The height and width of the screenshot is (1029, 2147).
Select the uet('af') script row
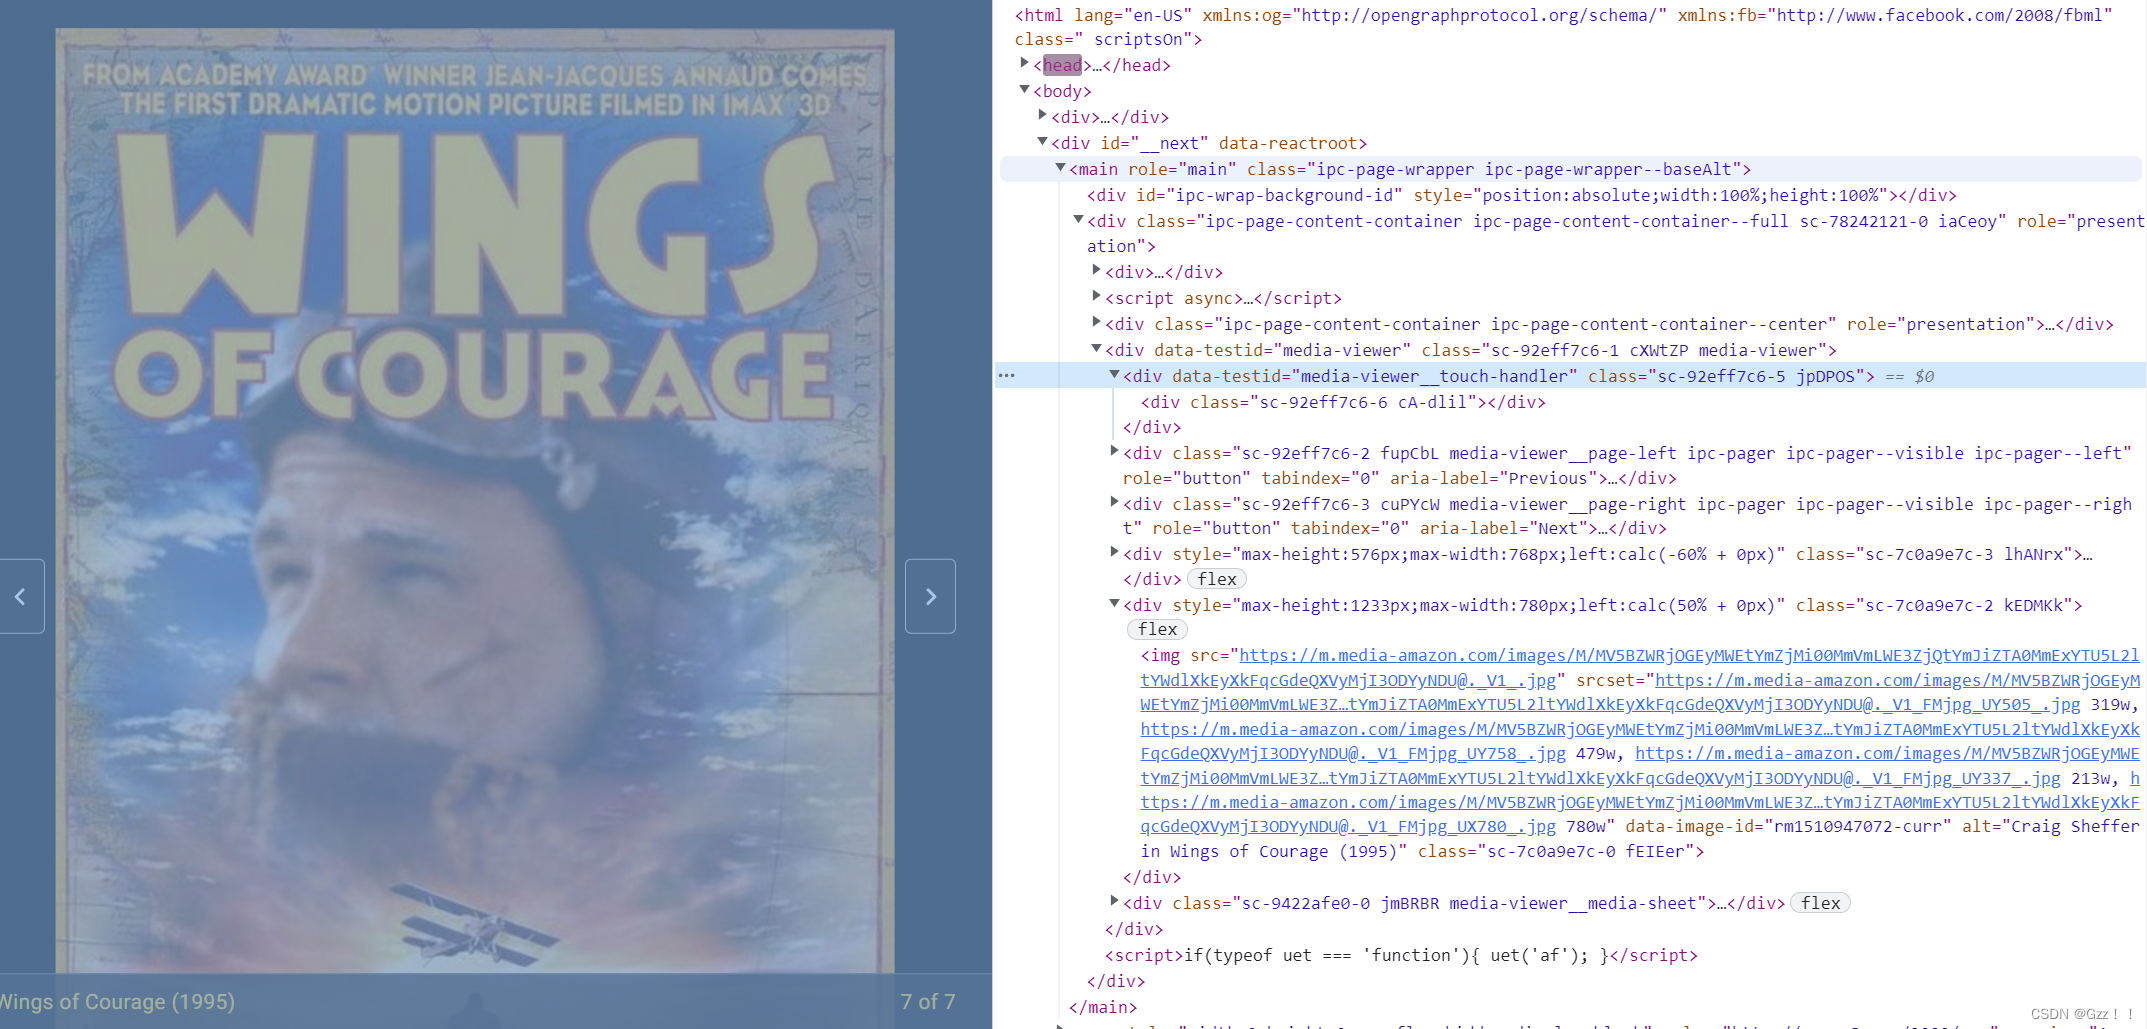click(x=1401, y=955)
